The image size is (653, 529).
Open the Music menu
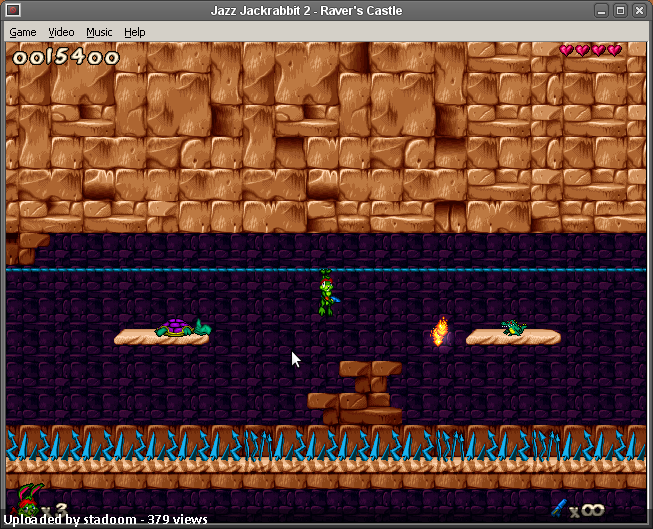(99, 32)
